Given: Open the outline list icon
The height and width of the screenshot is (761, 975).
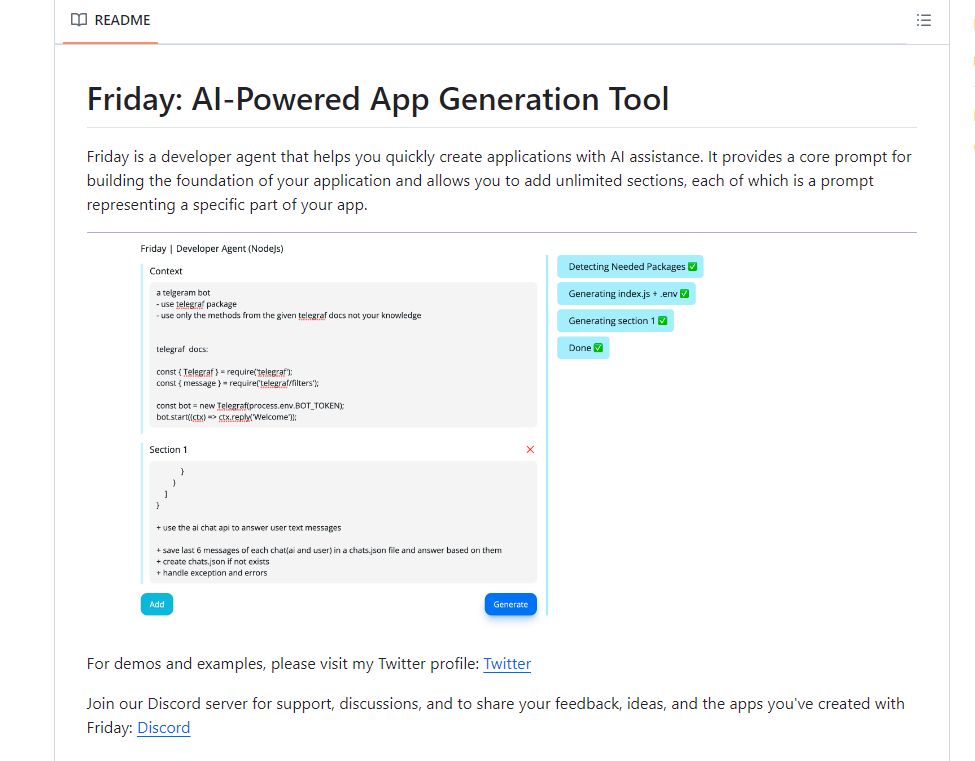Looking at the screenshot, I should click(923, 20).
